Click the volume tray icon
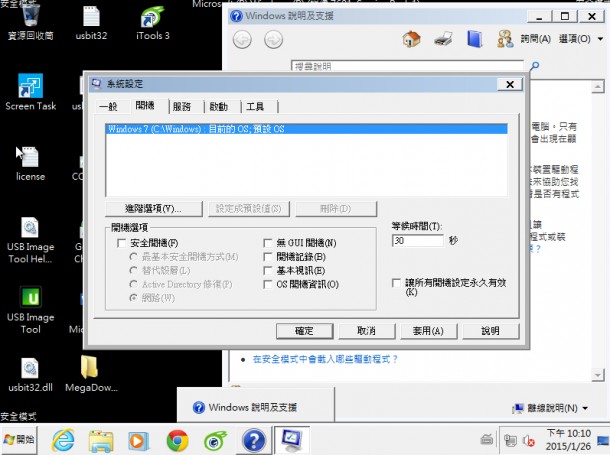The image size is (610, 455). pyautogui.click(x=528, y=441)
